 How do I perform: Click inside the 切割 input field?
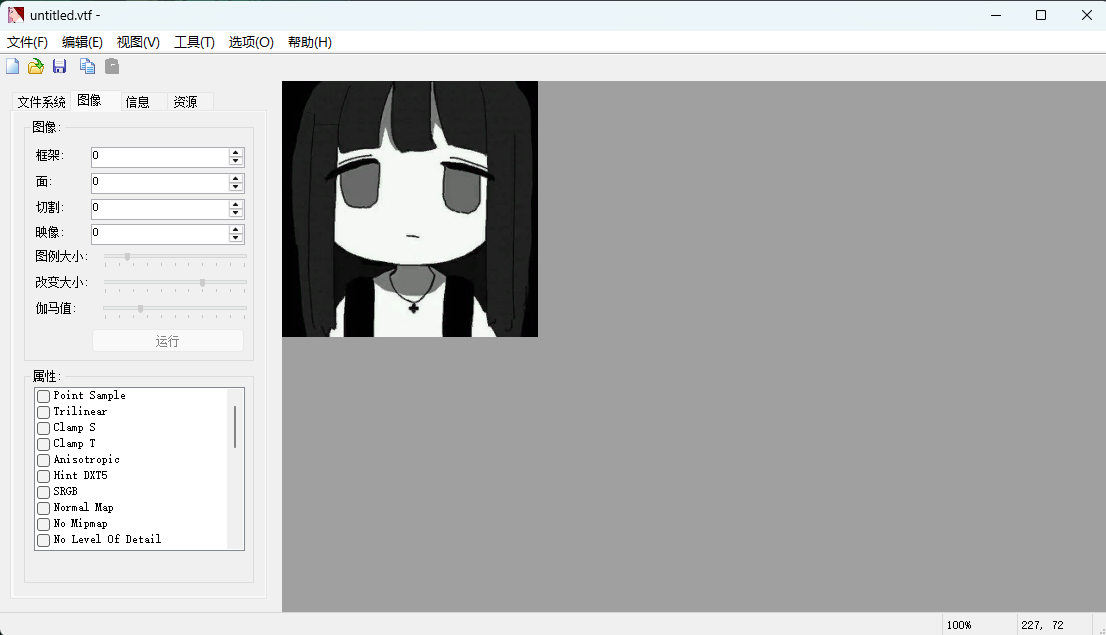(160, 208)
